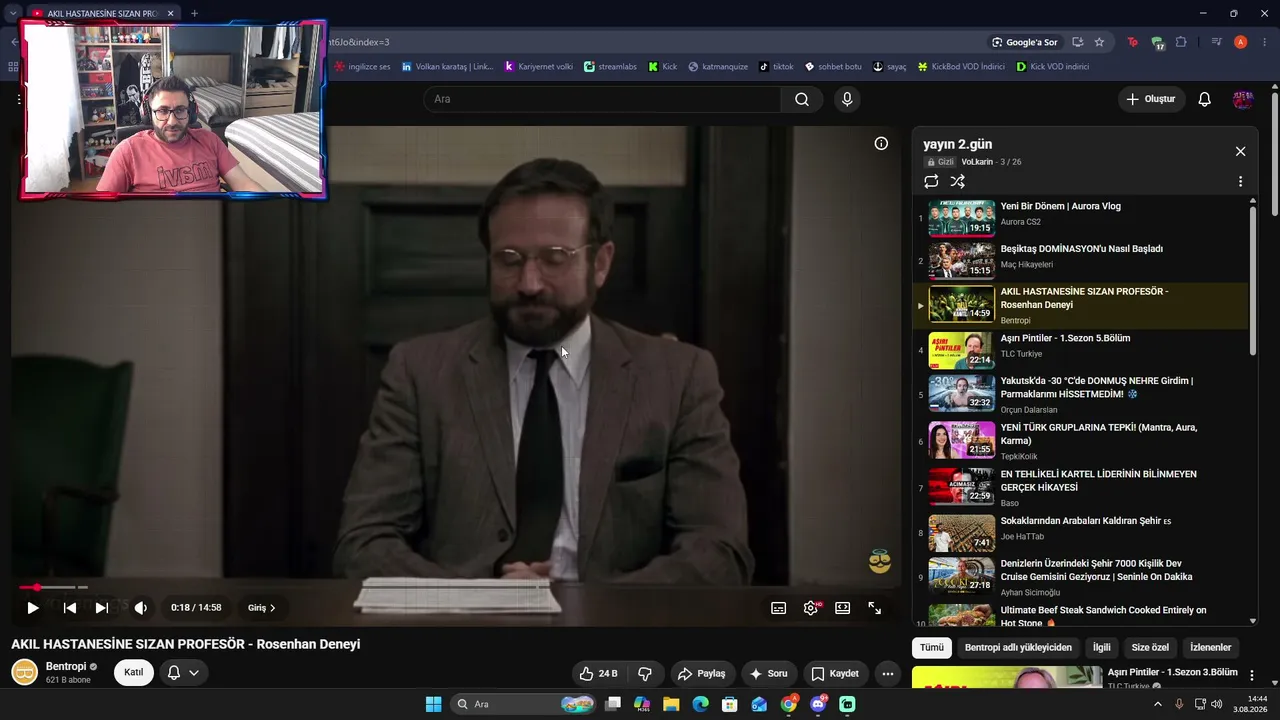
Task: Save video with Kaydet
Action: point(835,673)
